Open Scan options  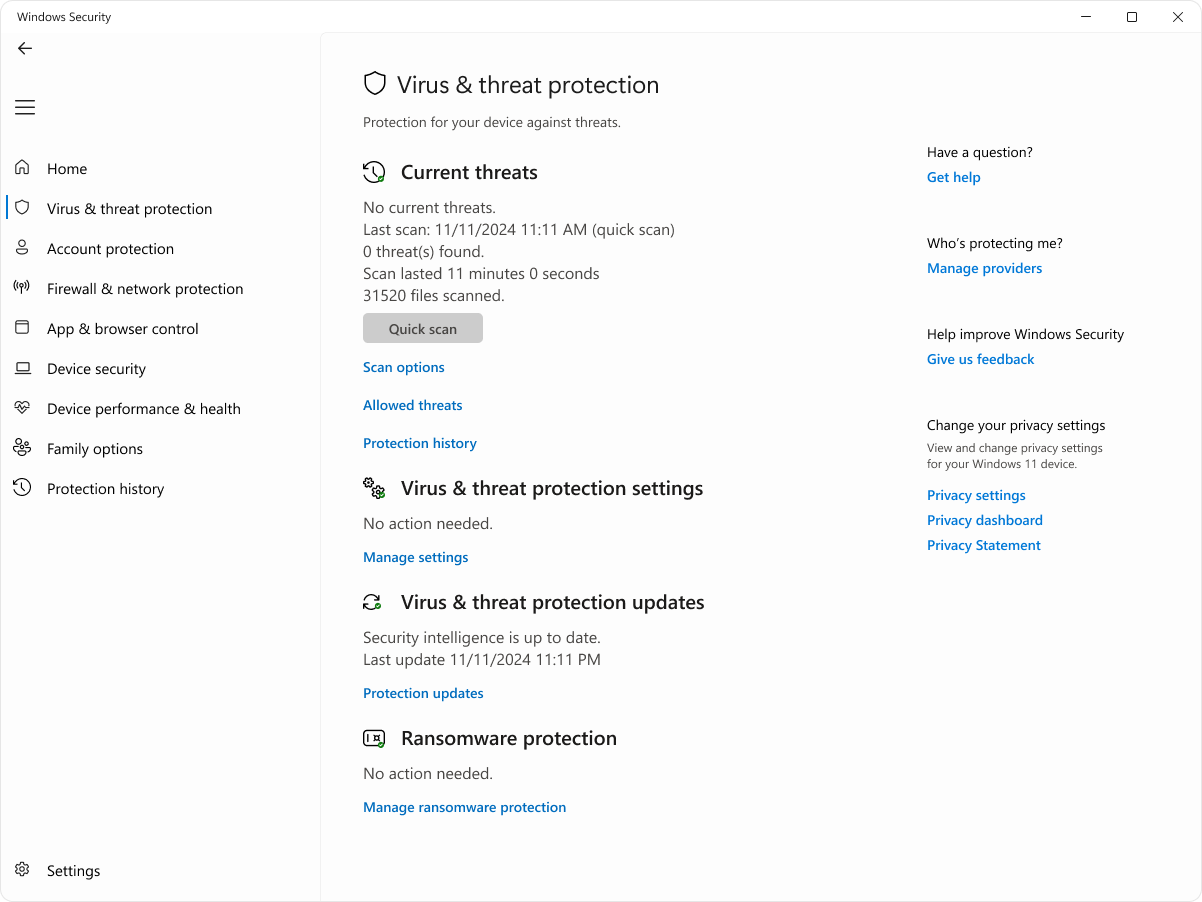click(403, 367)
